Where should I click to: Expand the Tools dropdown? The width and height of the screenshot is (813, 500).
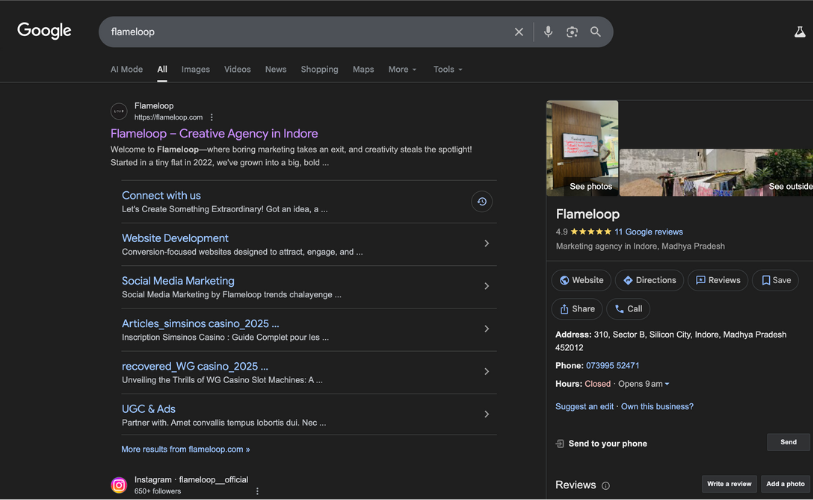pos(447,70)
